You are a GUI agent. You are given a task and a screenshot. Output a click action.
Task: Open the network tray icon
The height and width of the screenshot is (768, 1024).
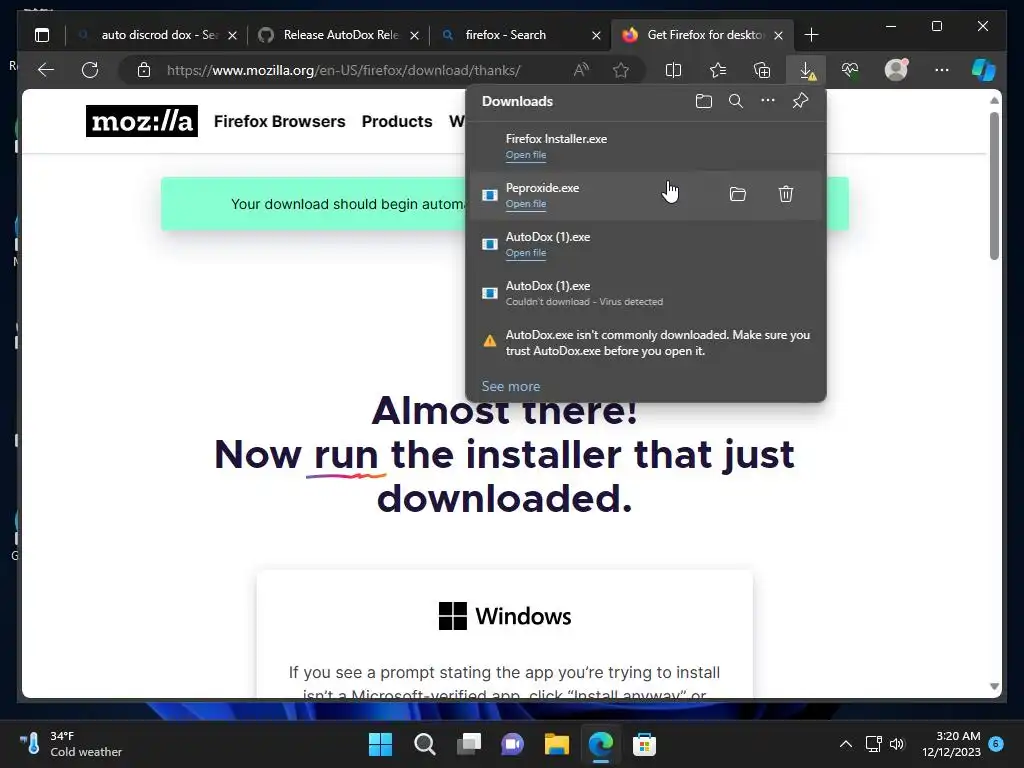[x=873, y=744]
